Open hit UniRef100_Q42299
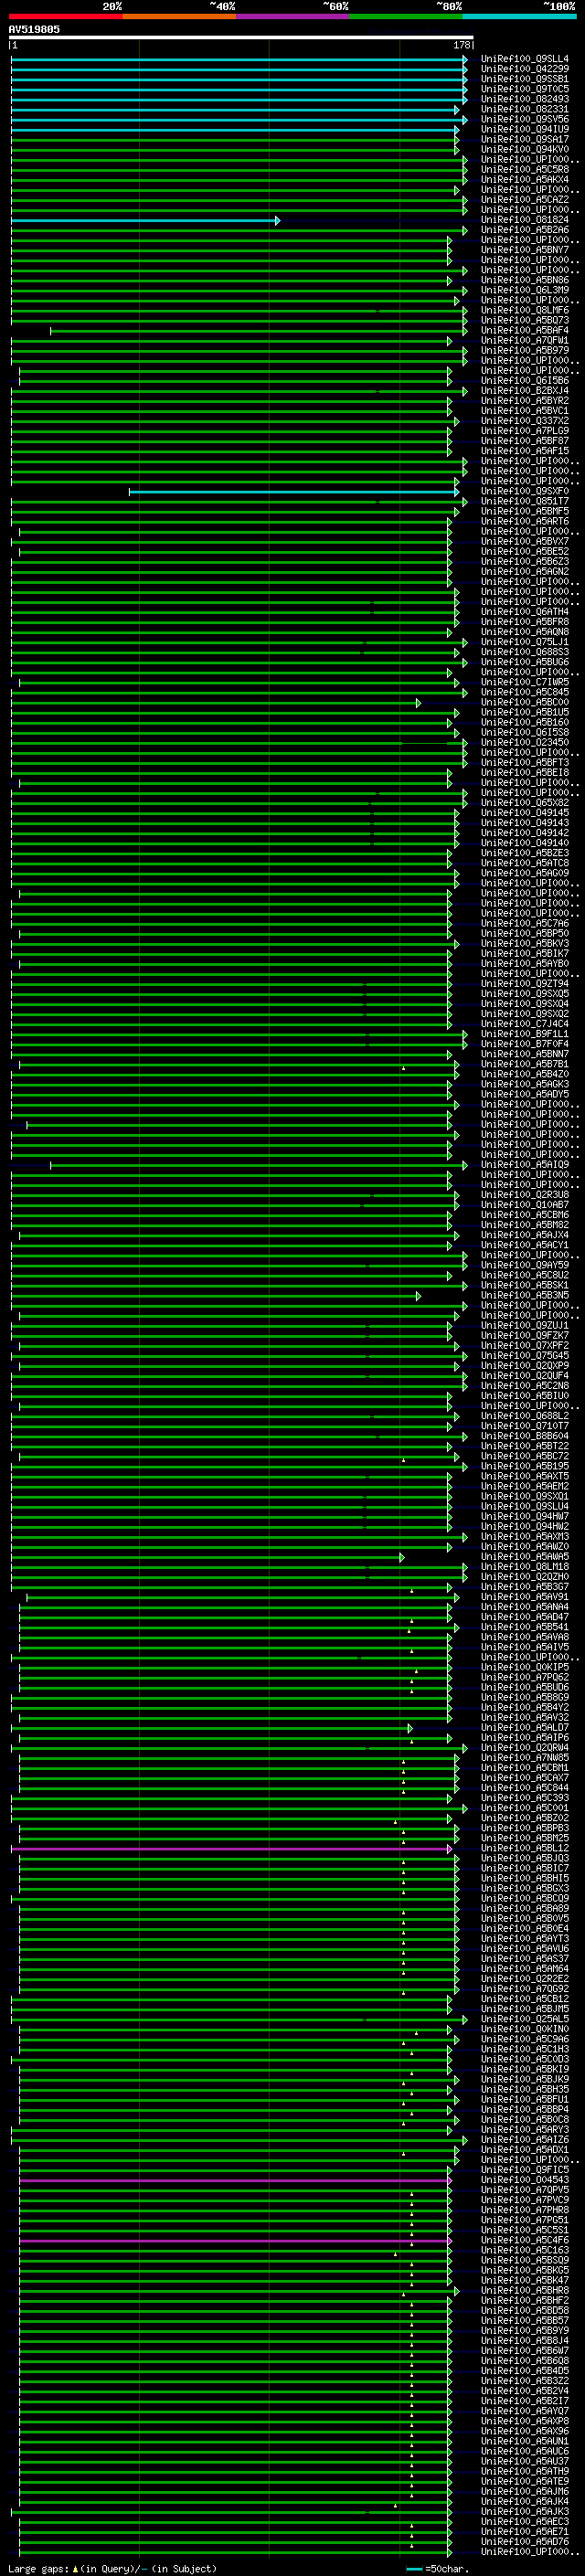Screen dimensions: 585x2576 (x=525, y=69)
